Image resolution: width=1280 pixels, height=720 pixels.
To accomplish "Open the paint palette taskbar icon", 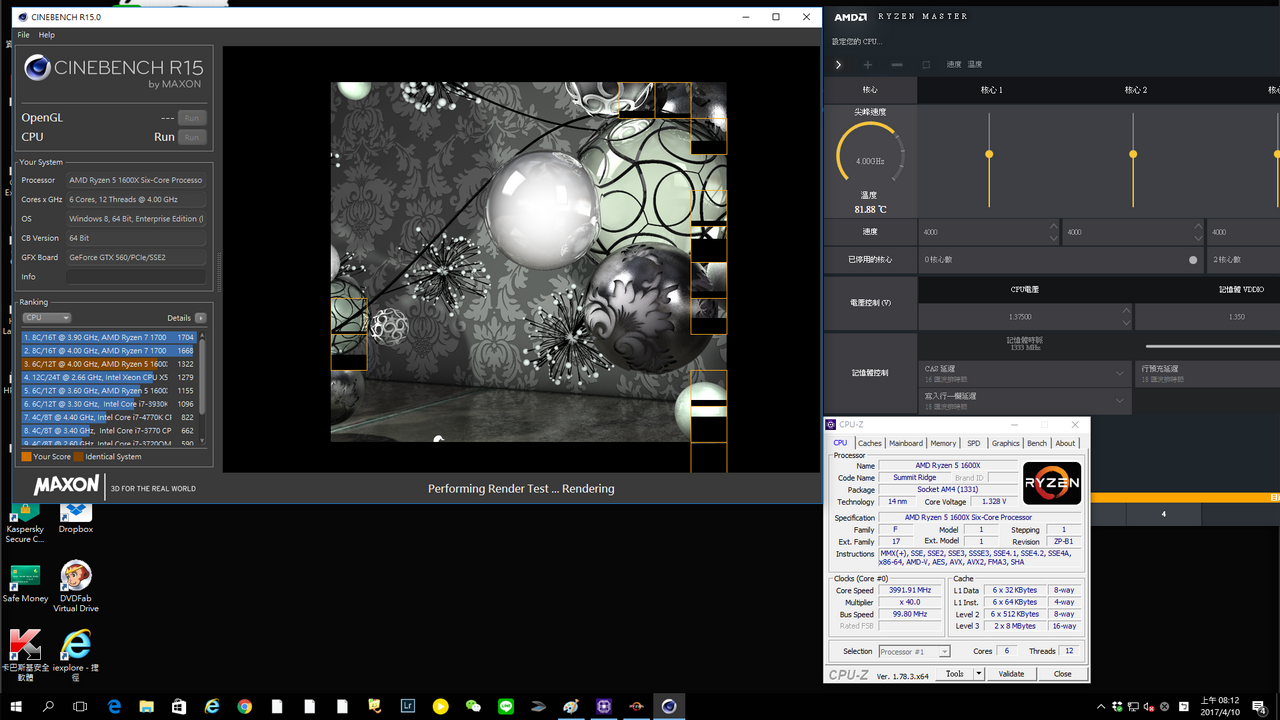I will tap(571, 706).
